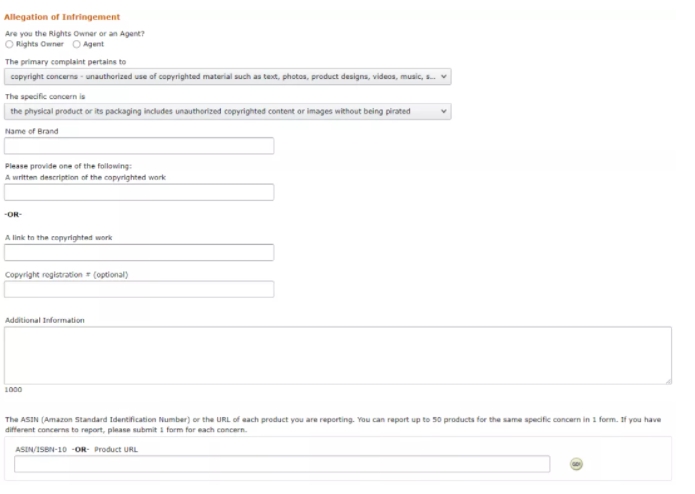Screen dimensions: 695x494
Task: Select the Rights Owner radio button
Action: tap(9, 44)
